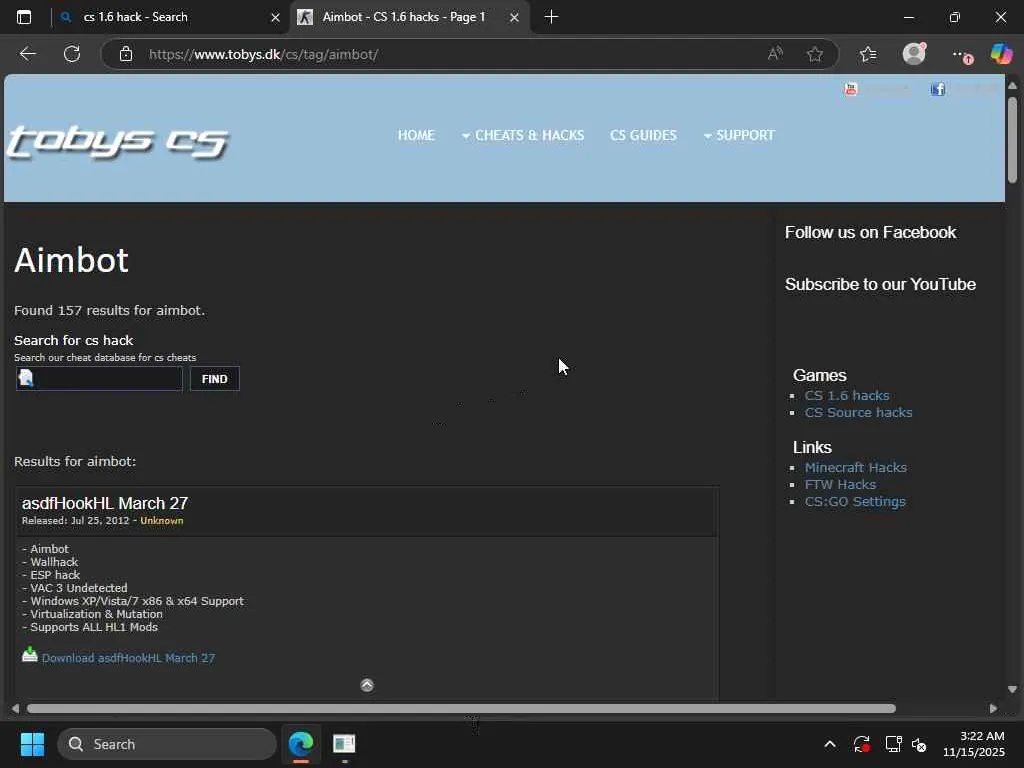The height and width of the screenshot is (768, 1024).
Task: Open the CS Source hacks link
Action: coord(858,412)
